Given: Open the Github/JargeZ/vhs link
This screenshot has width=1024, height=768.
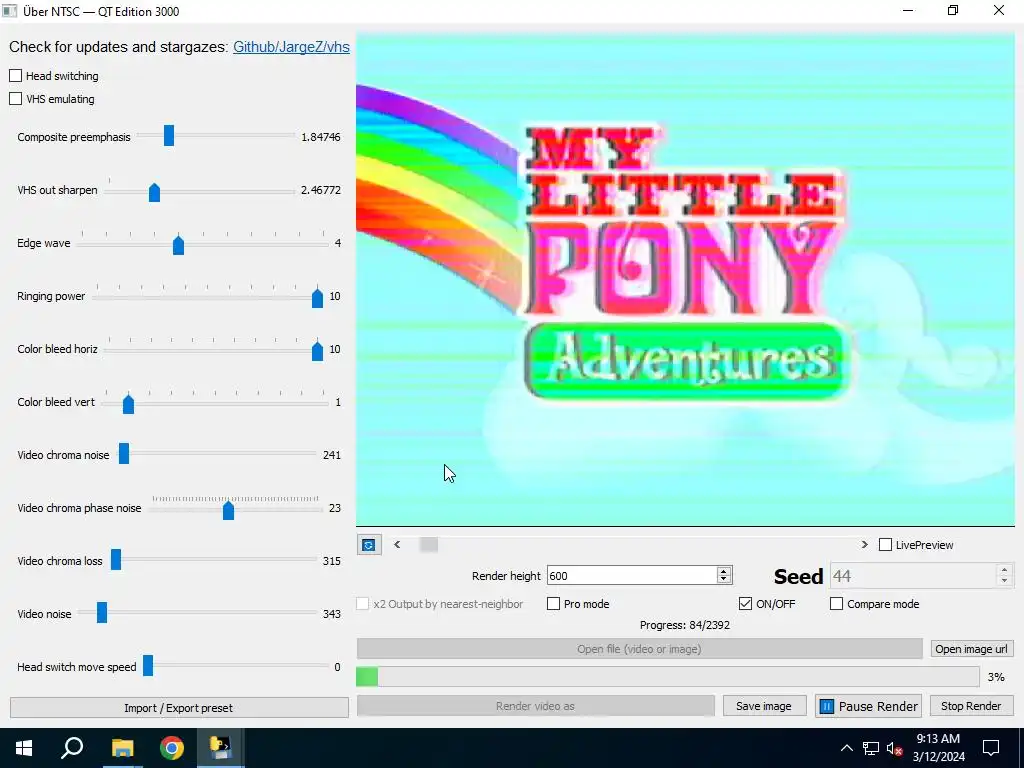Looking at the screenshot, I should click(x=291, y=47).
